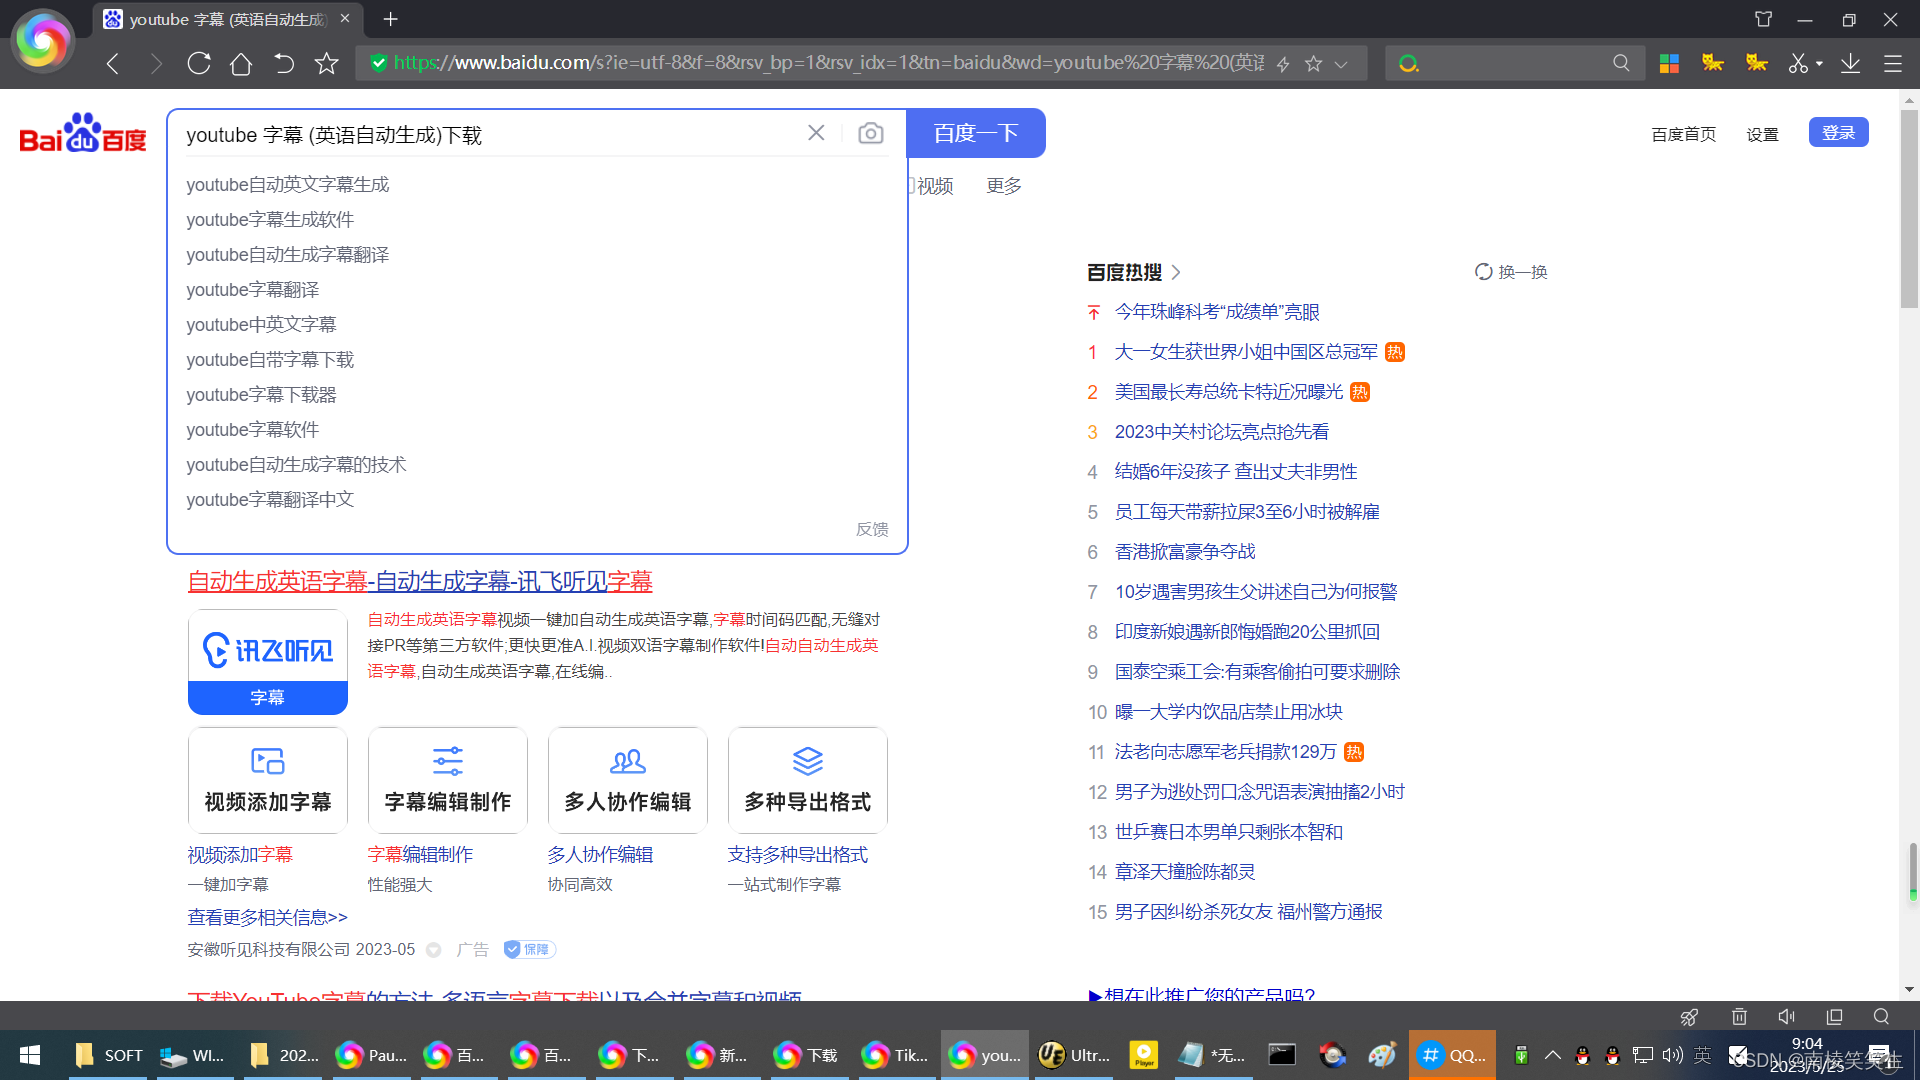Click the browser refresh icon

(x=199, y=63)
